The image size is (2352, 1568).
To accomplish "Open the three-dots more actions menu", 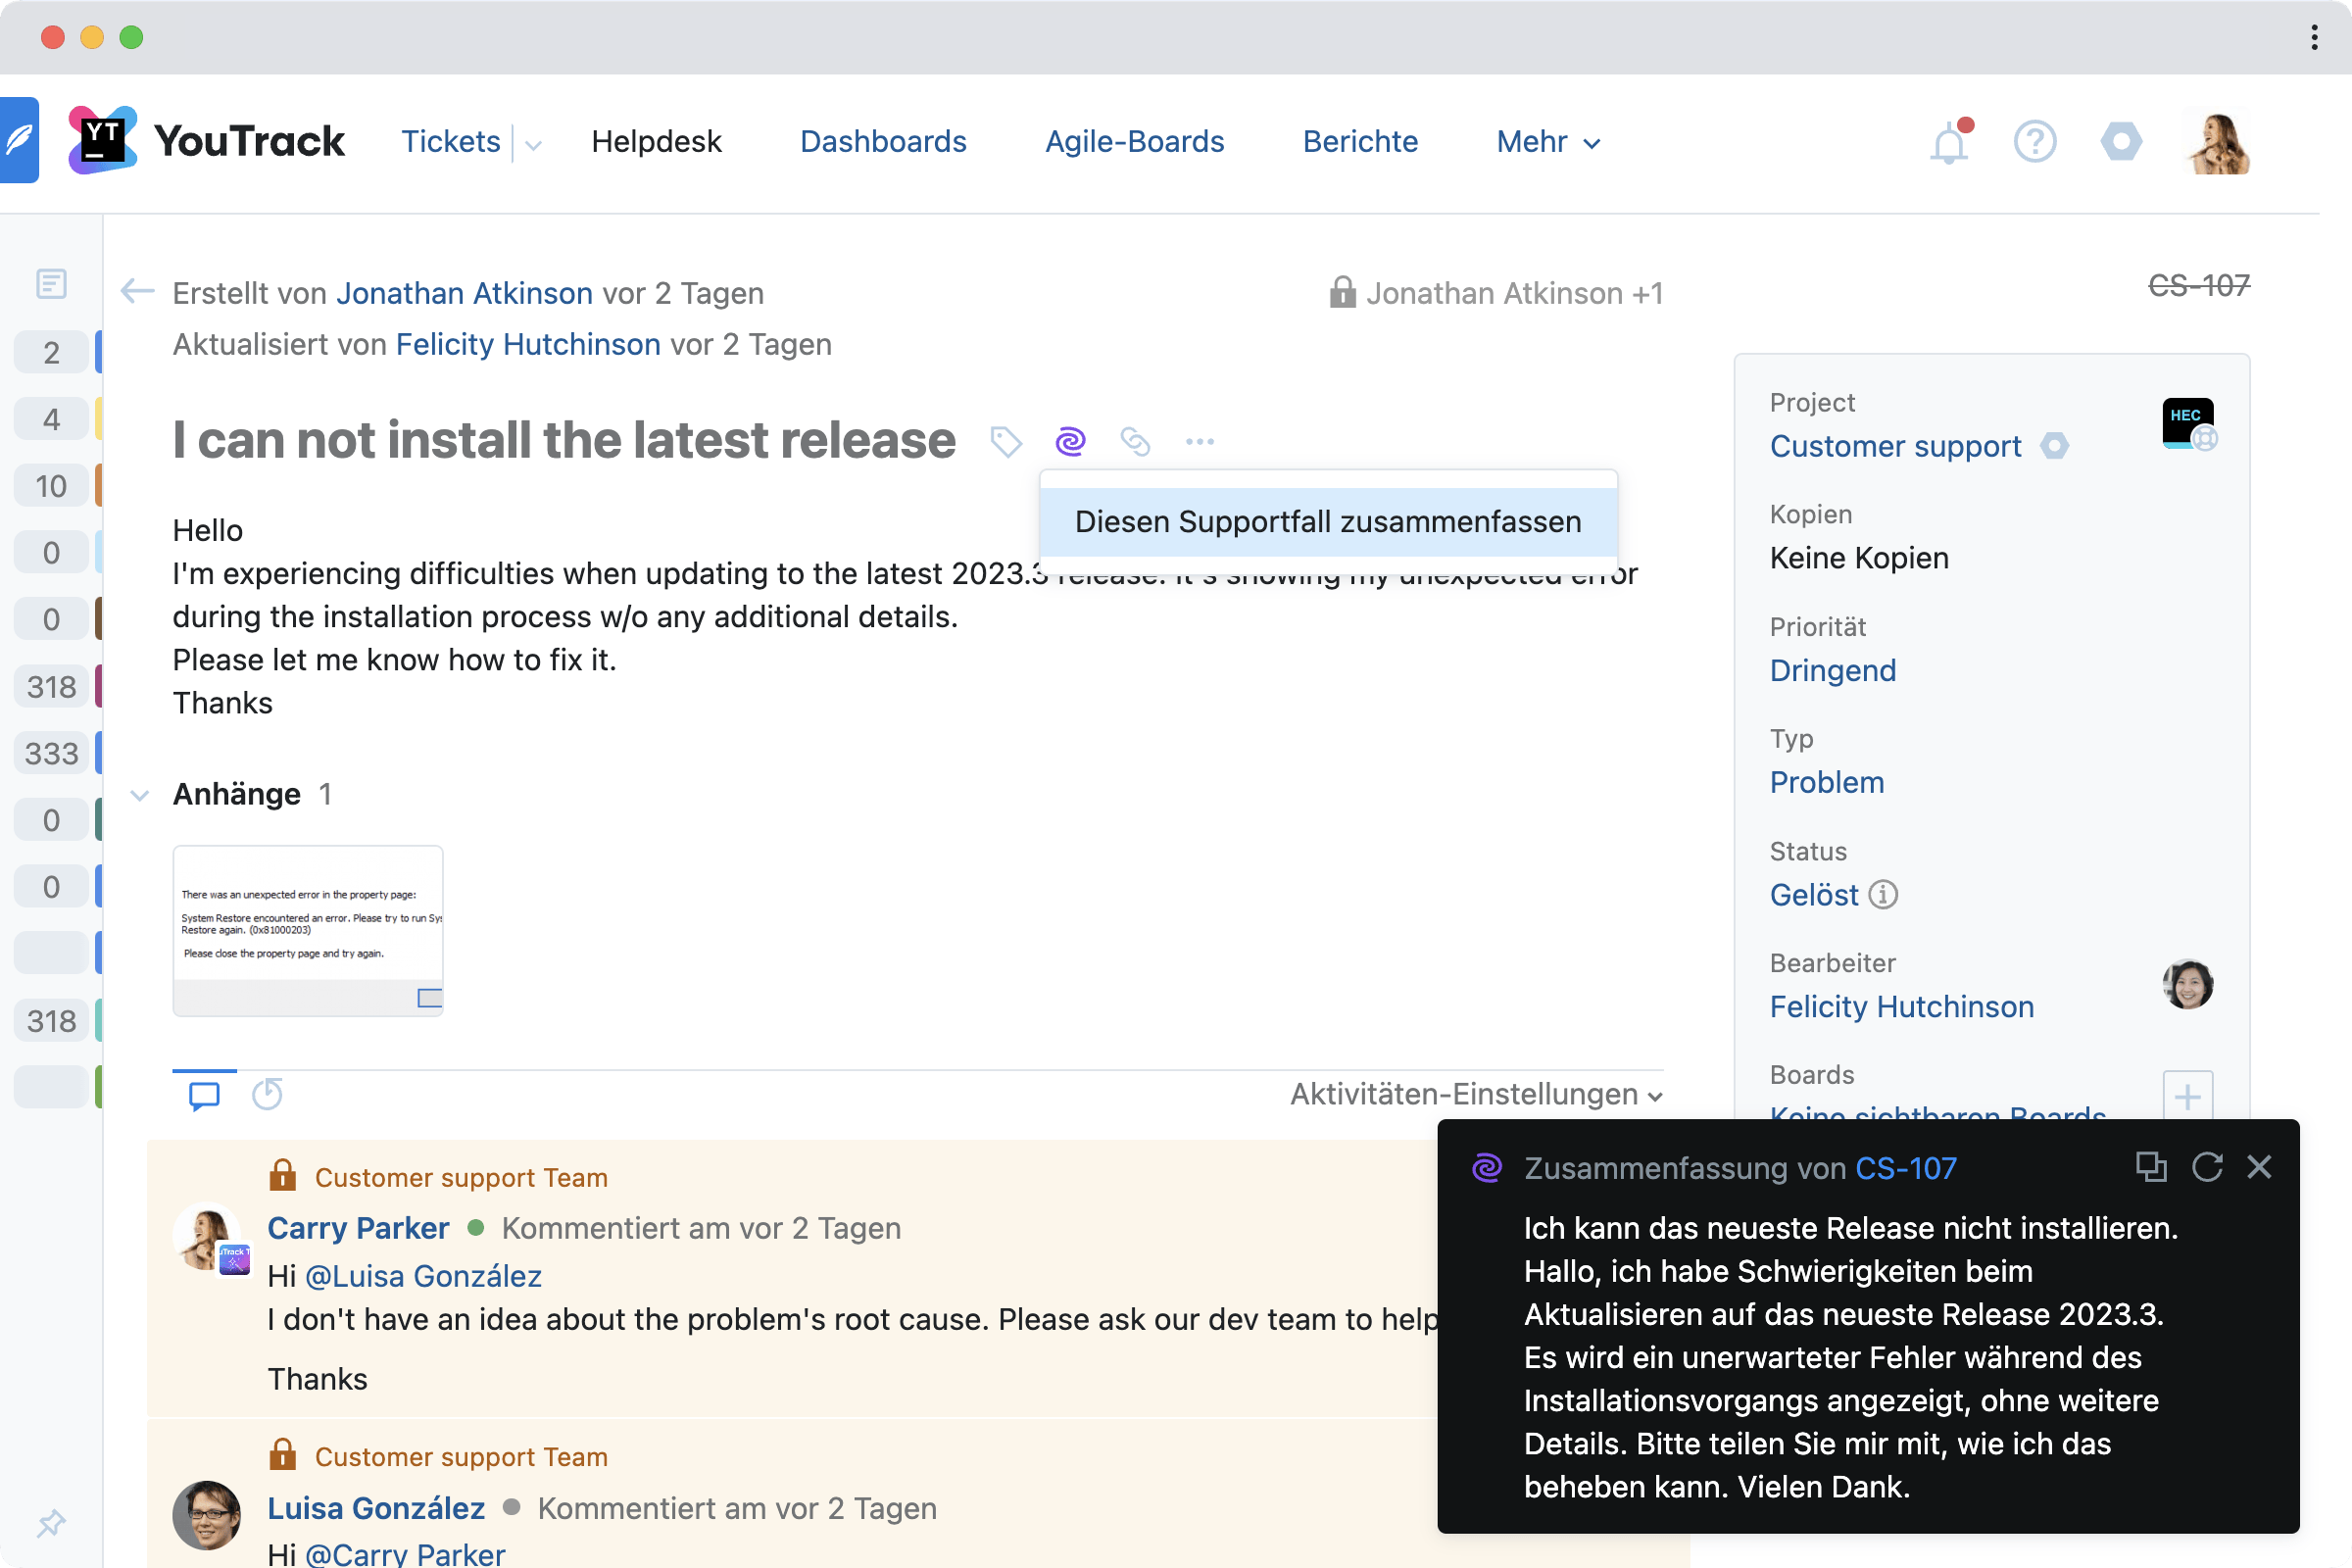I will (1199, 441).
